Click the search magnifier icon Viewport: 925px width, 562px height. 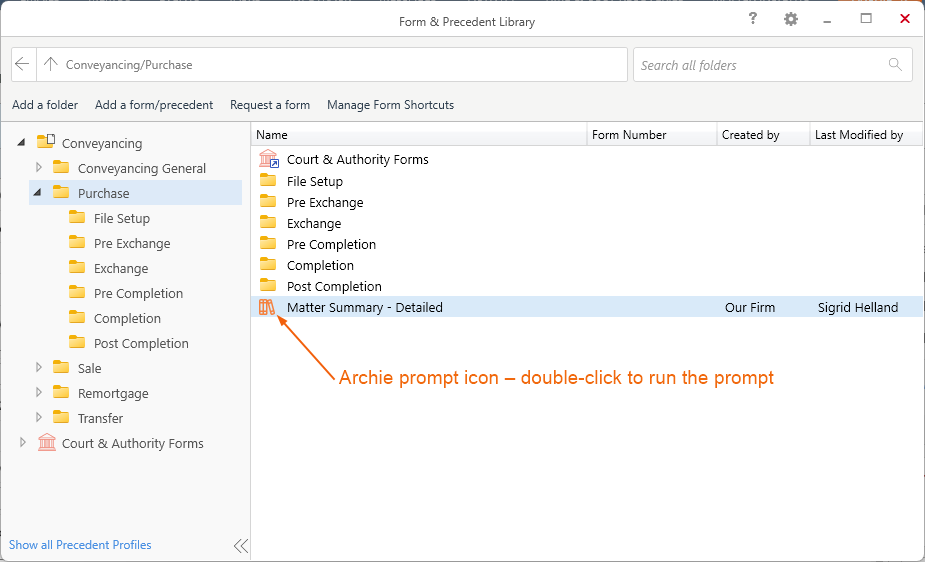(x=895, y=65)
